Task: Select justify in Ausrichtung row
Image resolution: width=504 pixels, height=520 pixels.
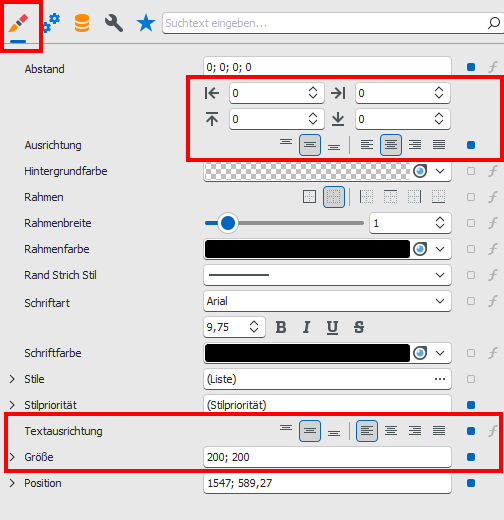Action: point(439,145)
